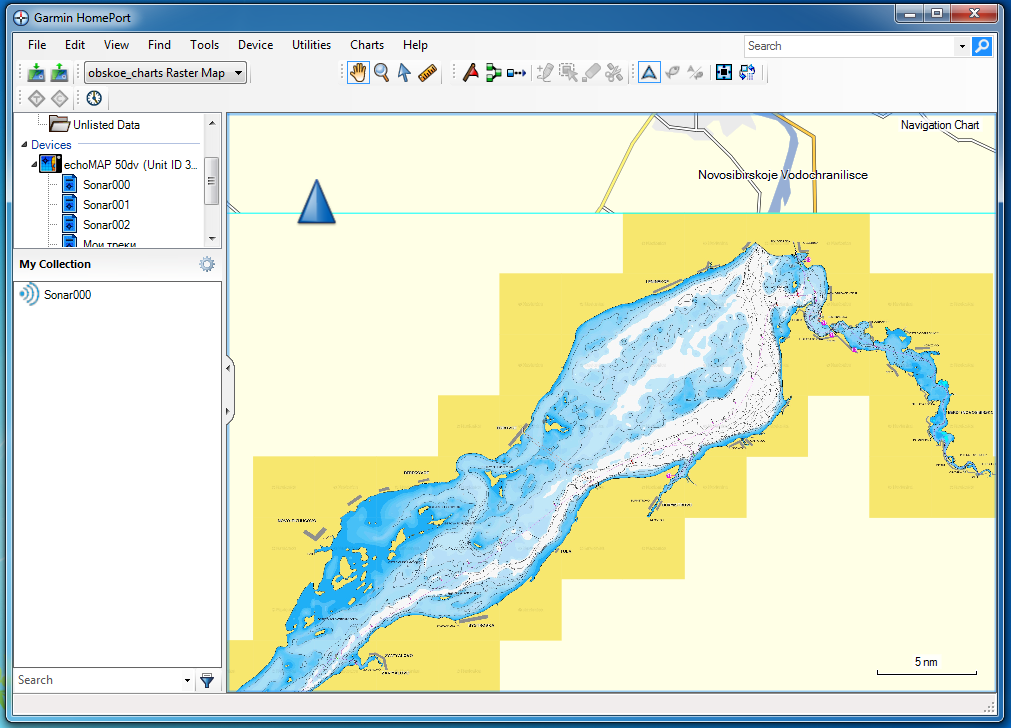Click in the collection Search input field

coord(98,680)
